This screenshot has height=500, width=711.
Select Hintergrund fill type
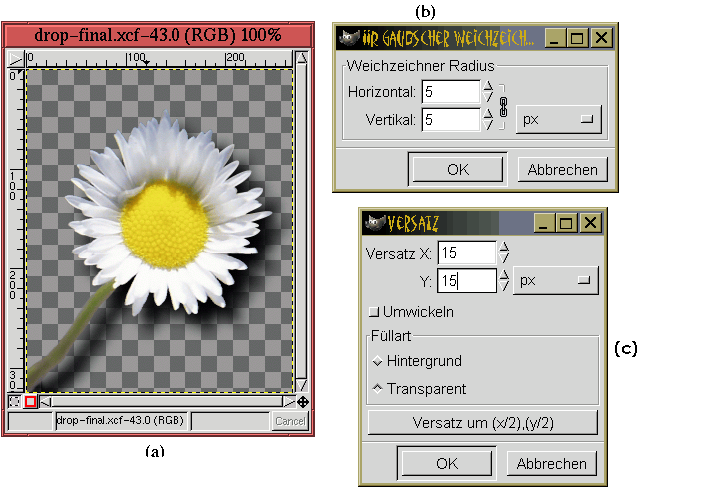pyautogui.click(x=377, y=361)
